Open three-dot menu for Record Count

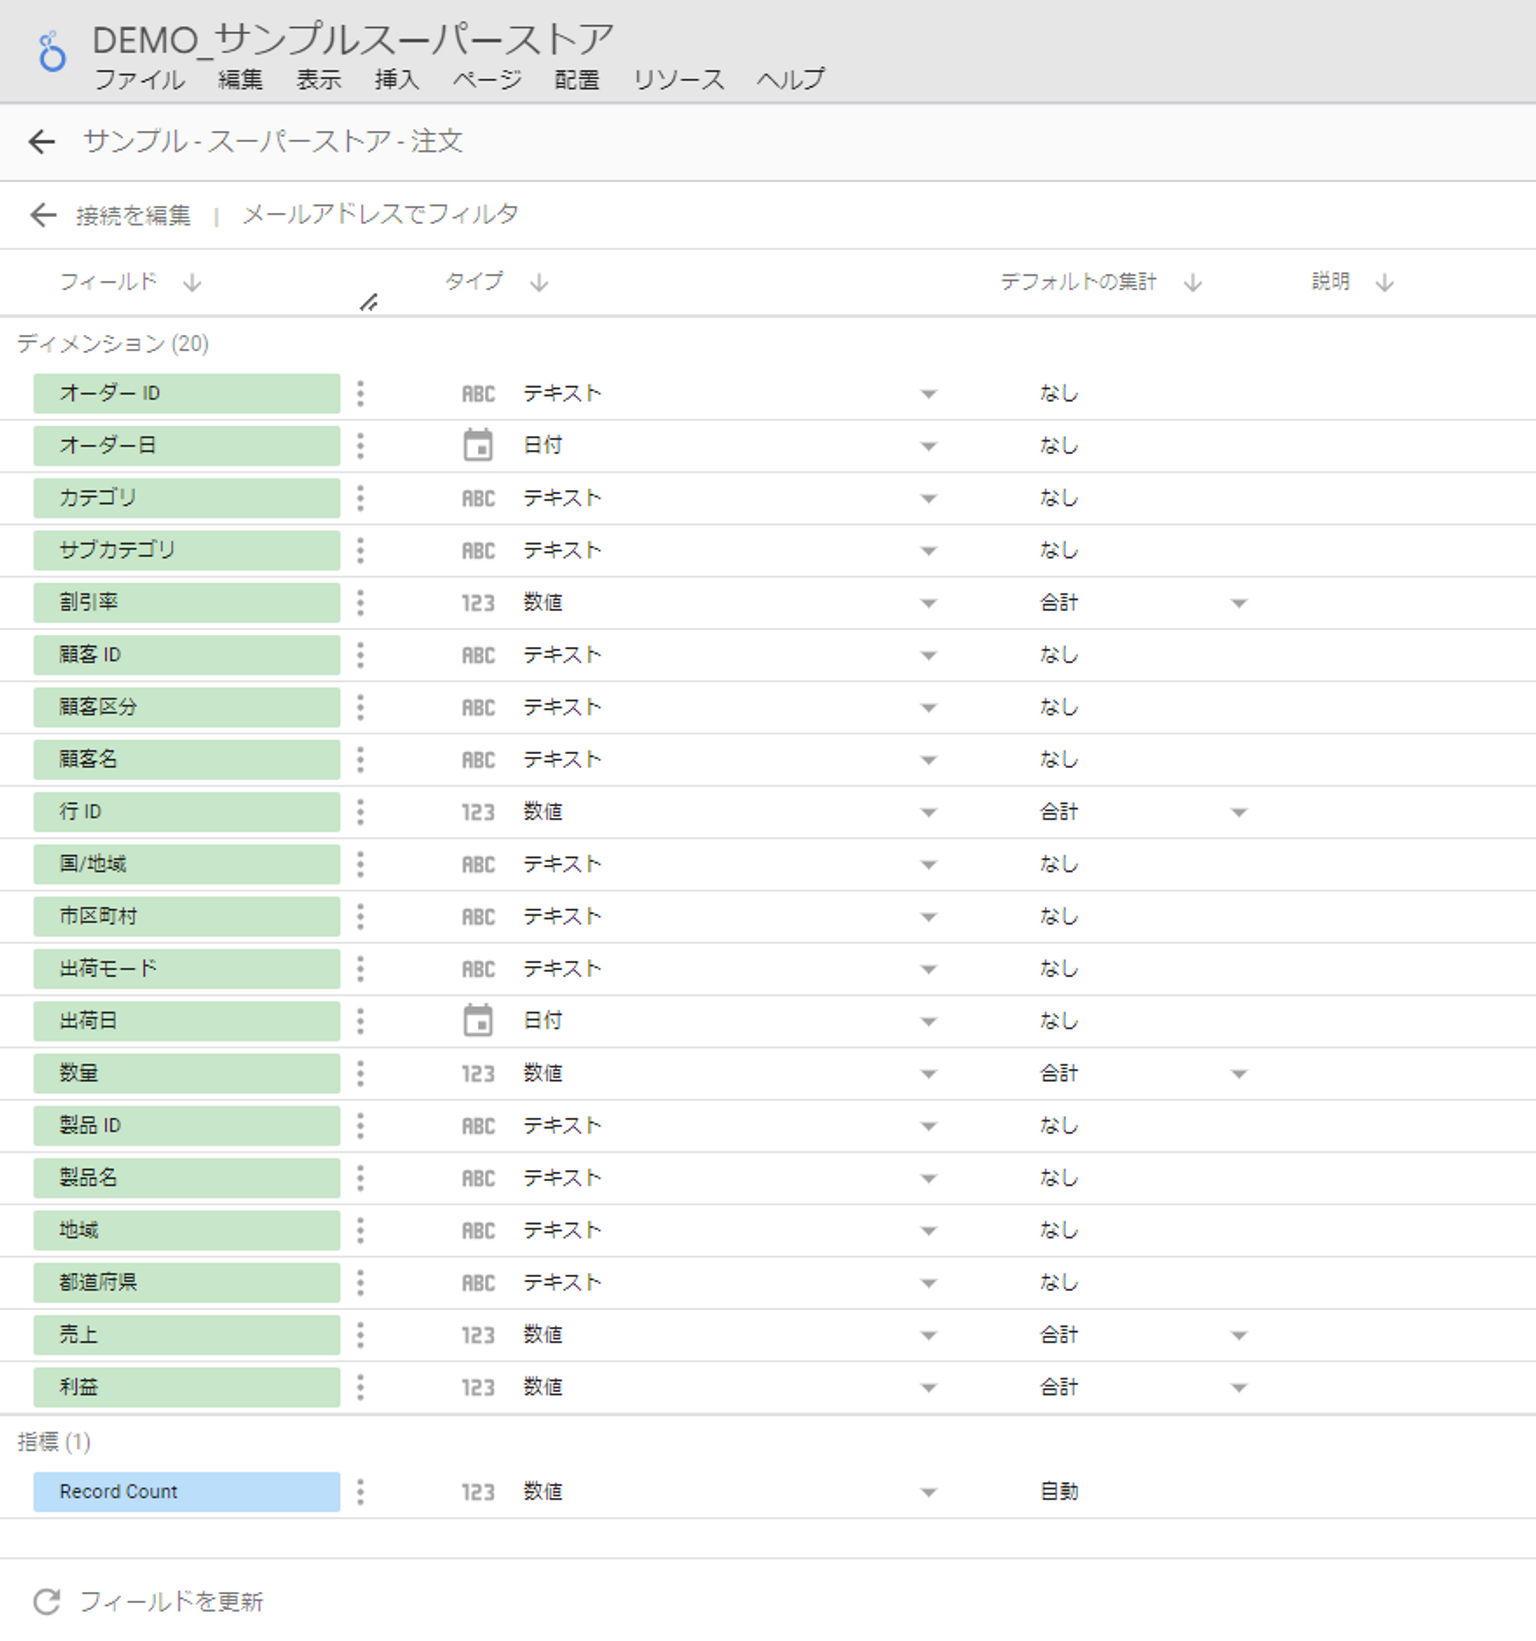click(x=360, y=1492)
